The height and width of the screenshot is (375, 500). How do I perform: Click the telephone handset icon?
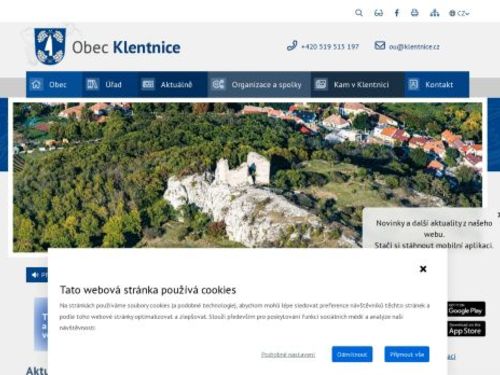[292, 46]
